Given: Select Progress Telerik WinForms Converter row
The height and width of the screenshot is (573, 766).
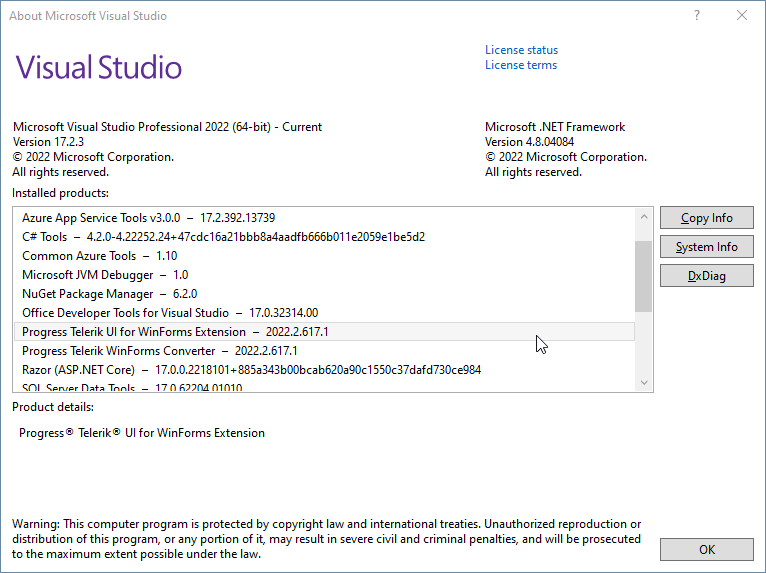Looking at the screenshot, I should click(x=324, y=351).
